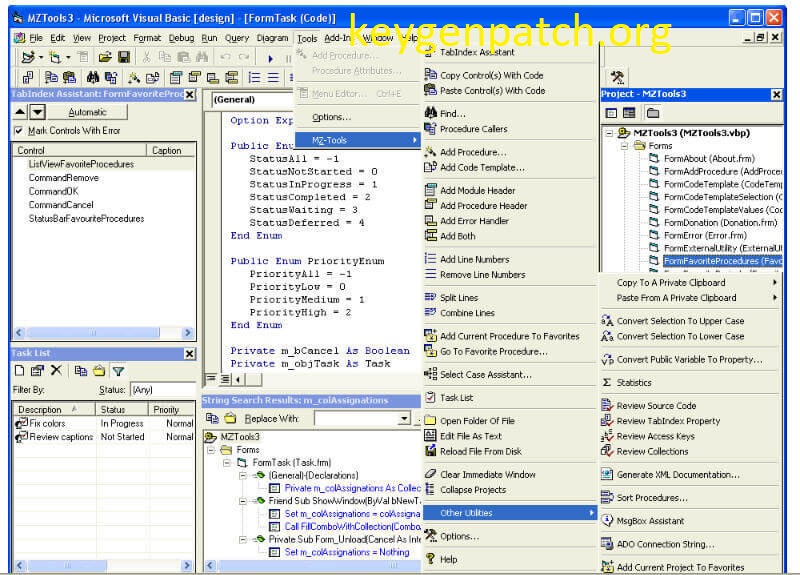Click the Combine Lines icon
800x575 pixels.
click(x=431, y=312)
